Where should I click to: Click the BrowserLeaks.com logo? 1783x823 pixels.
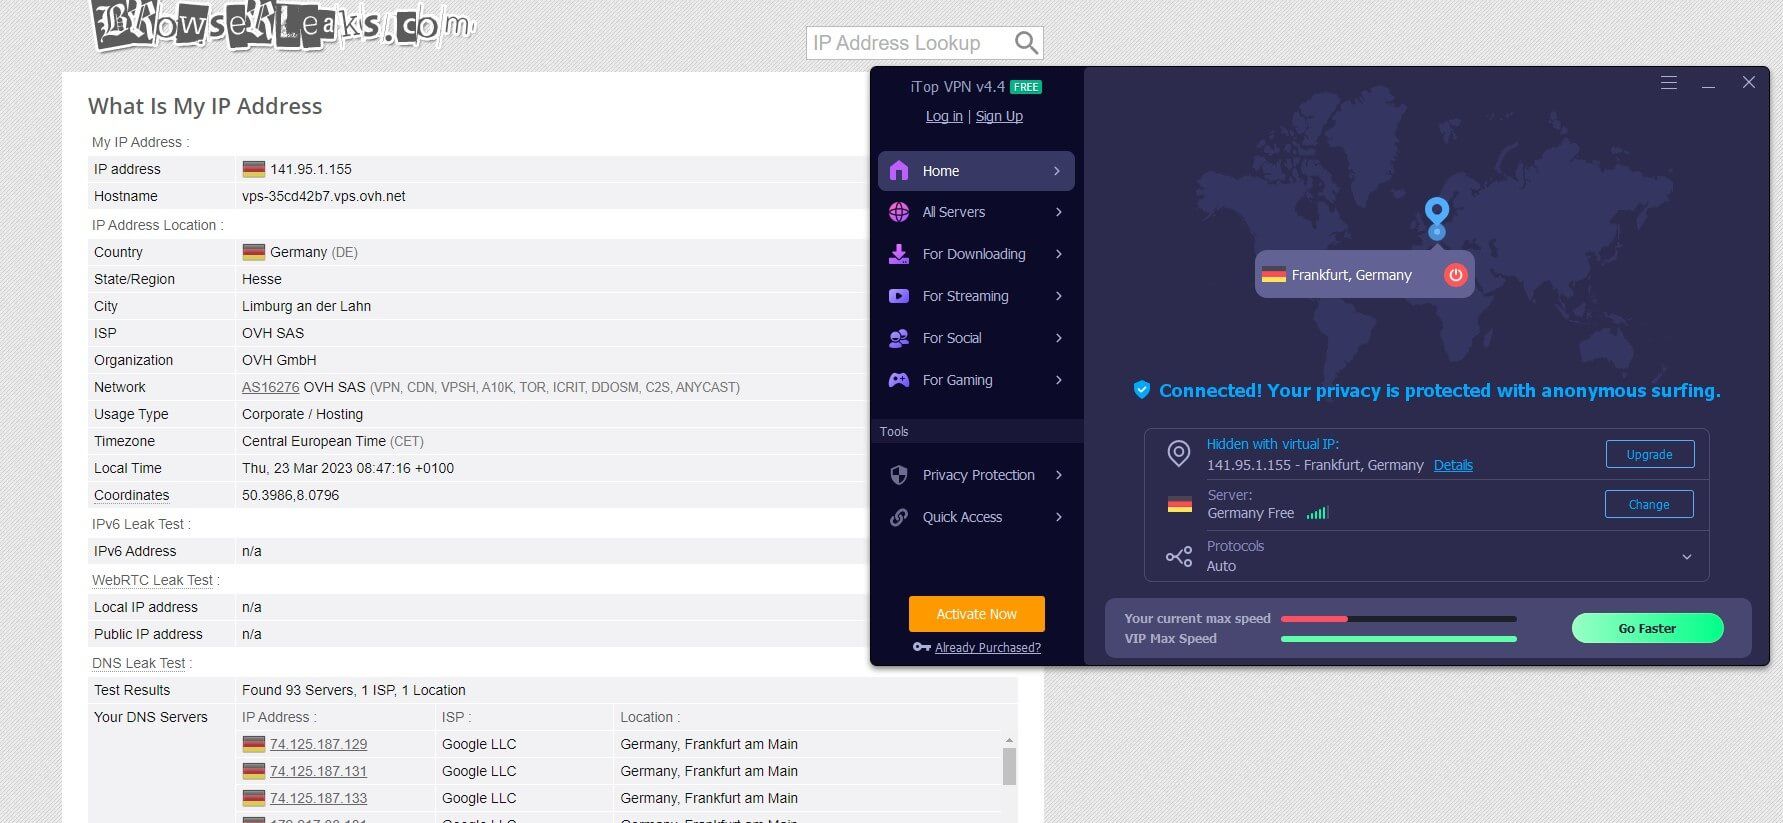pos(283,26)
